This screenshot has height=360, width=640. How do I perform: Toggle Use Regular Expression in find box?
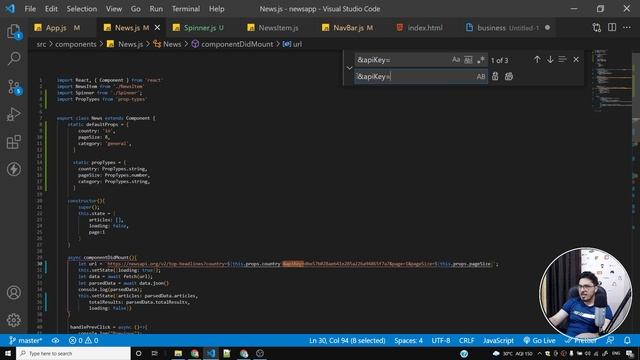[x=480, y=60]
